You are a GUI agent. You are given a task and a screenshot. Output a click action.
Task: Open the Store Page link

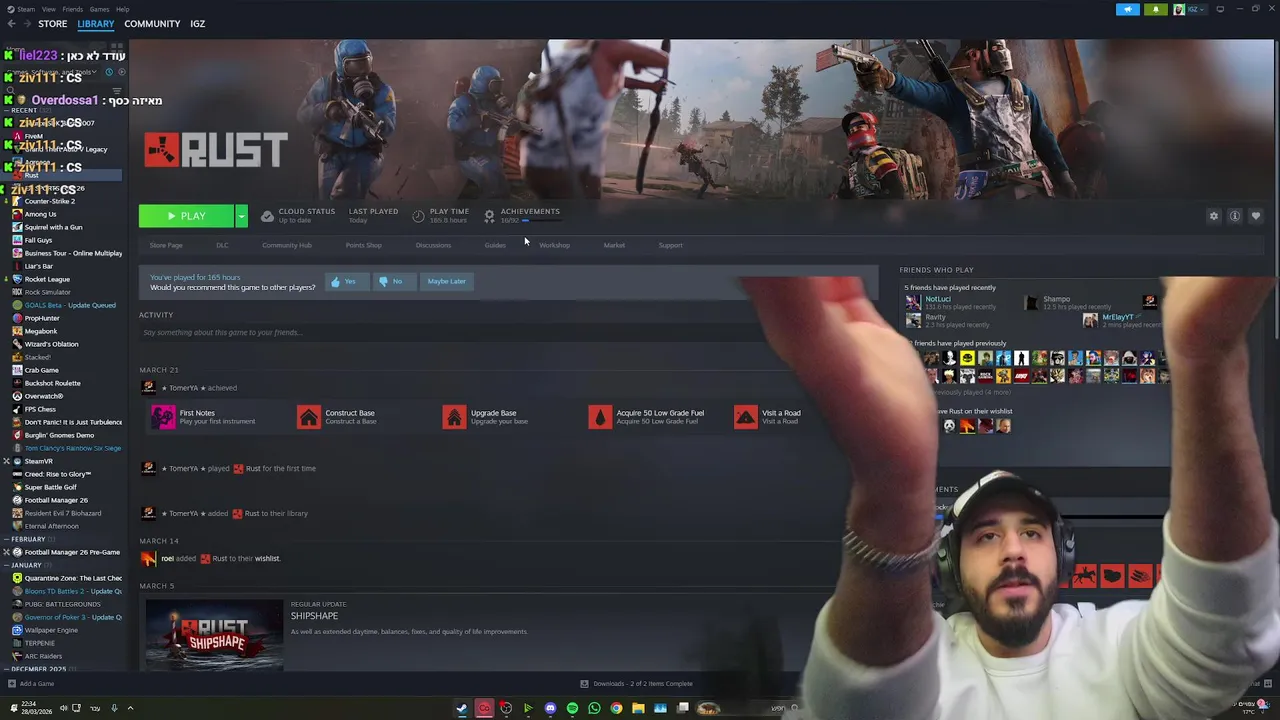166,245
